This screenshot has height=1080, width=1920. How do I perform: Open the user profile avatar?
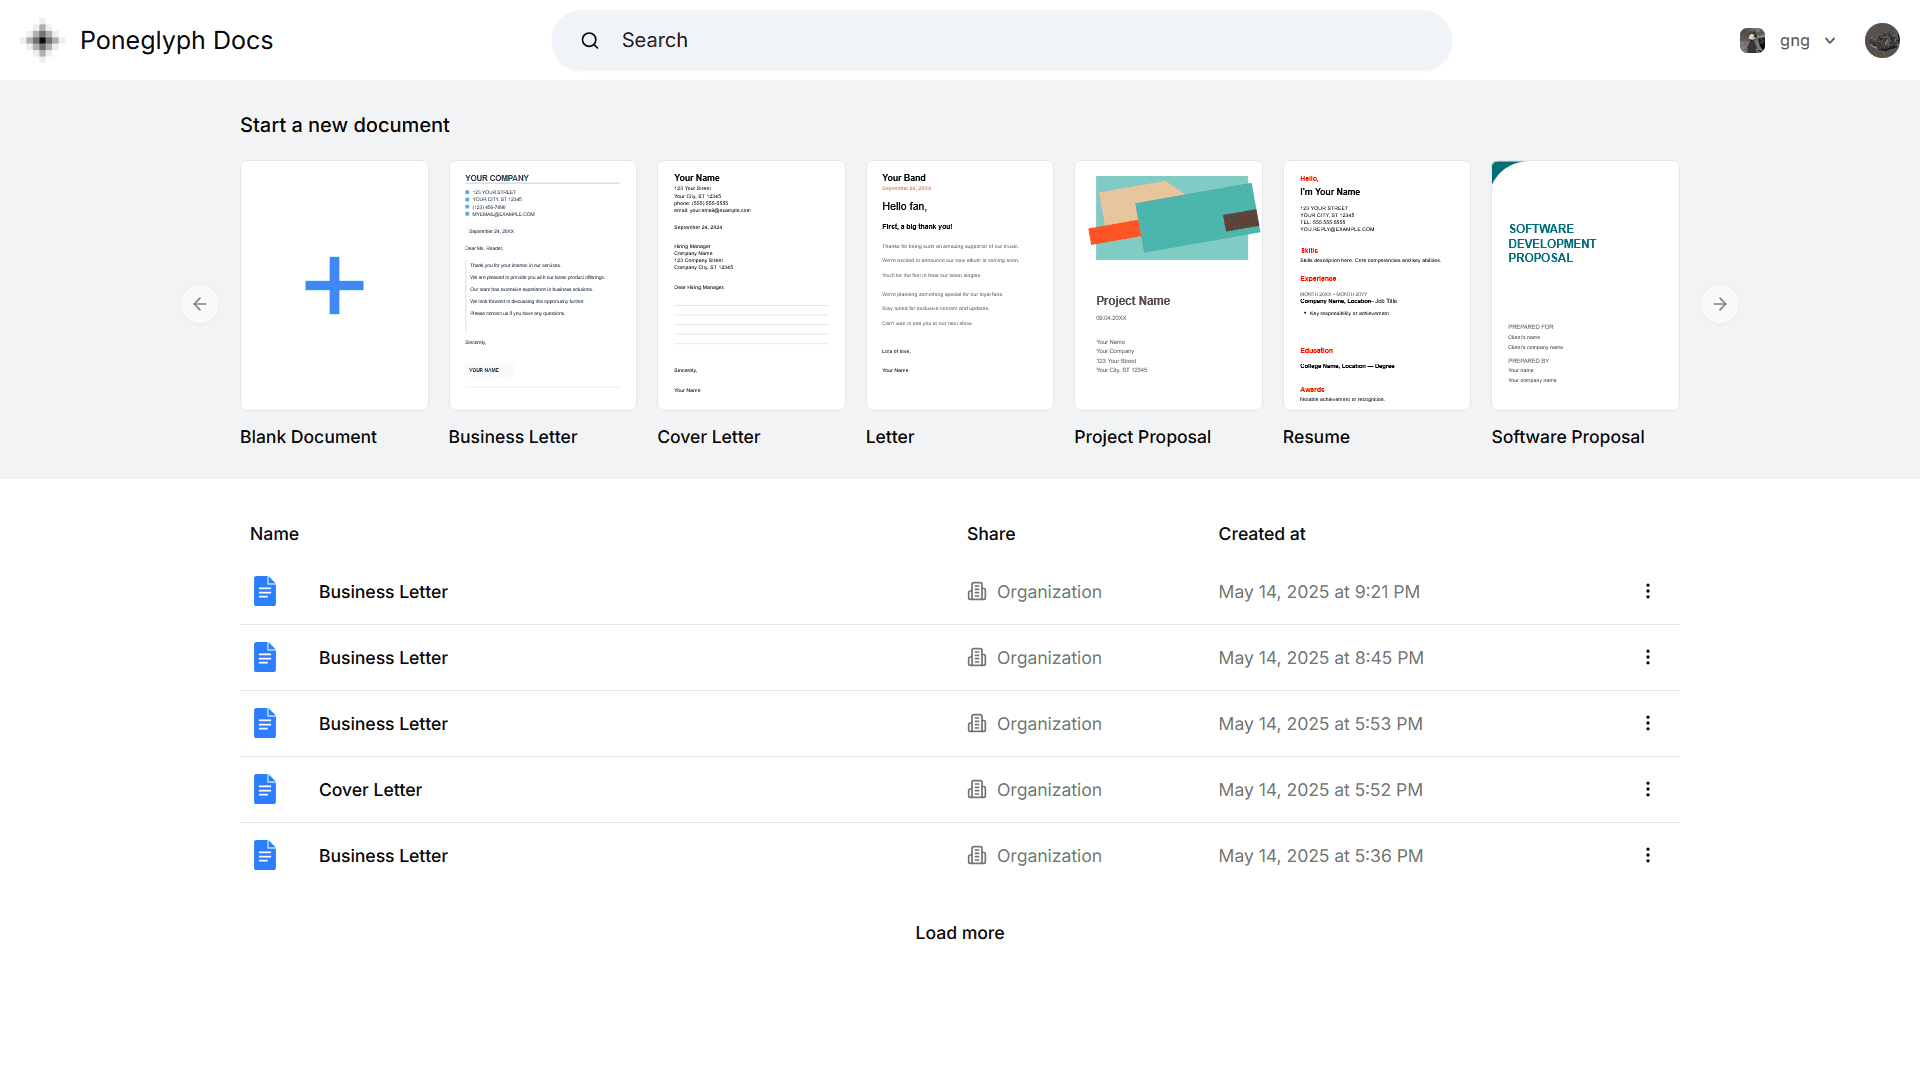pos(1882,40)
